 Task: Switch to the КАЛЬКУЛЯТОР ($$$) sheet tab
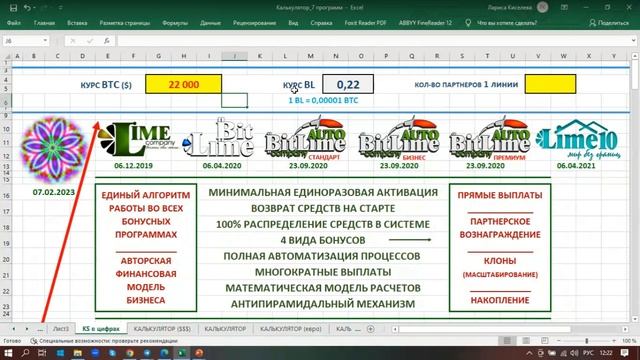[x=162, y=329]
